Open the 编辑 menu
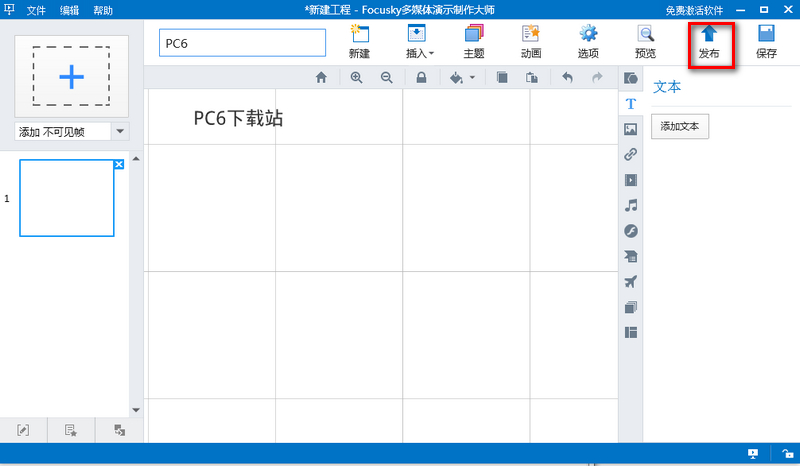This screenshot has height=466, width=800. (x=69, y=10)
